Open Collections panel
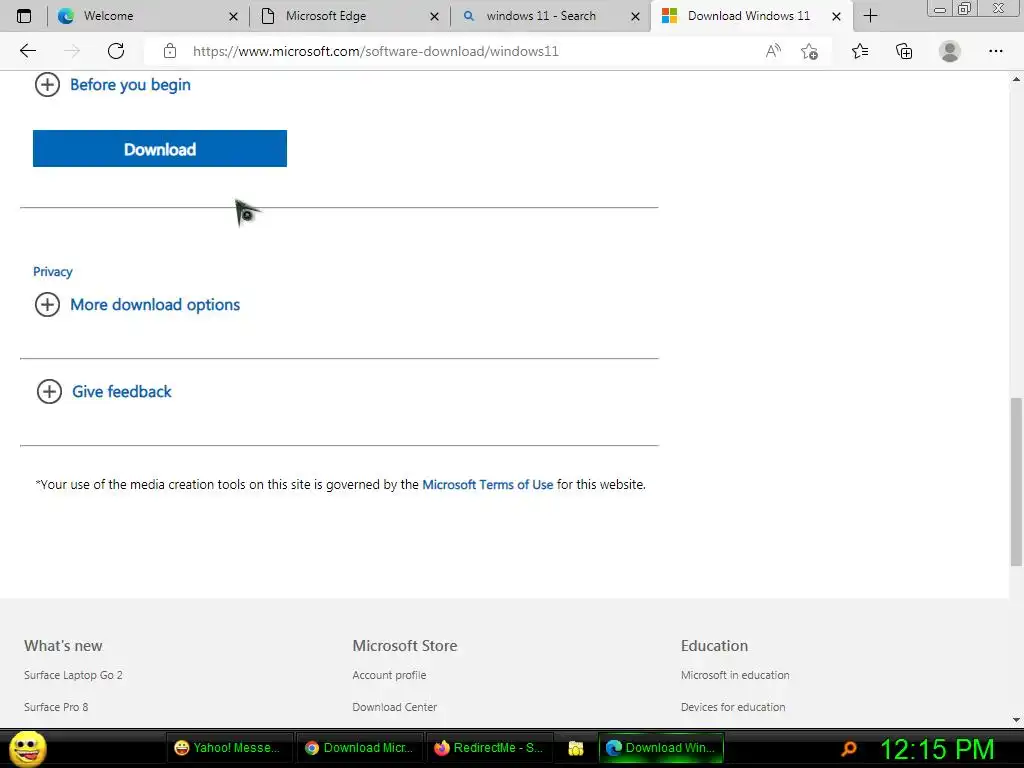The image size is (1024, 768). 904,51
